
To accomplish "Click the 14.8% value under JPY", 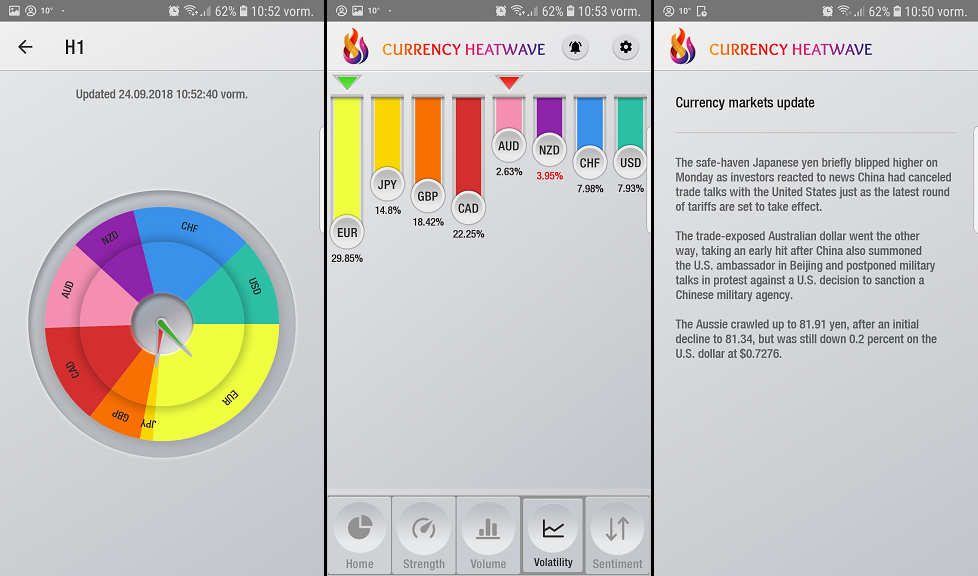I will pos(387,210).
